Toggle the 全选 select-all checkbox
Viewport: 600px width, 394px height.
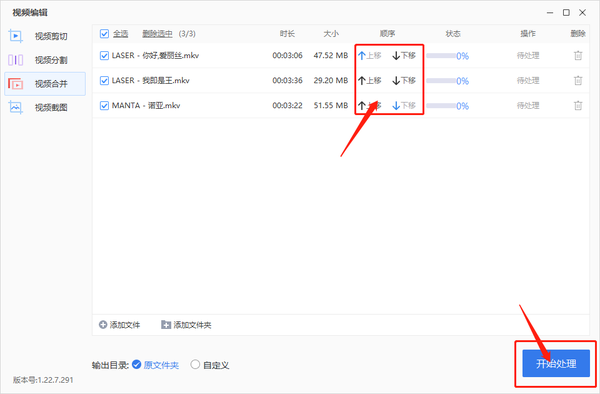click(x=104, y=34)
